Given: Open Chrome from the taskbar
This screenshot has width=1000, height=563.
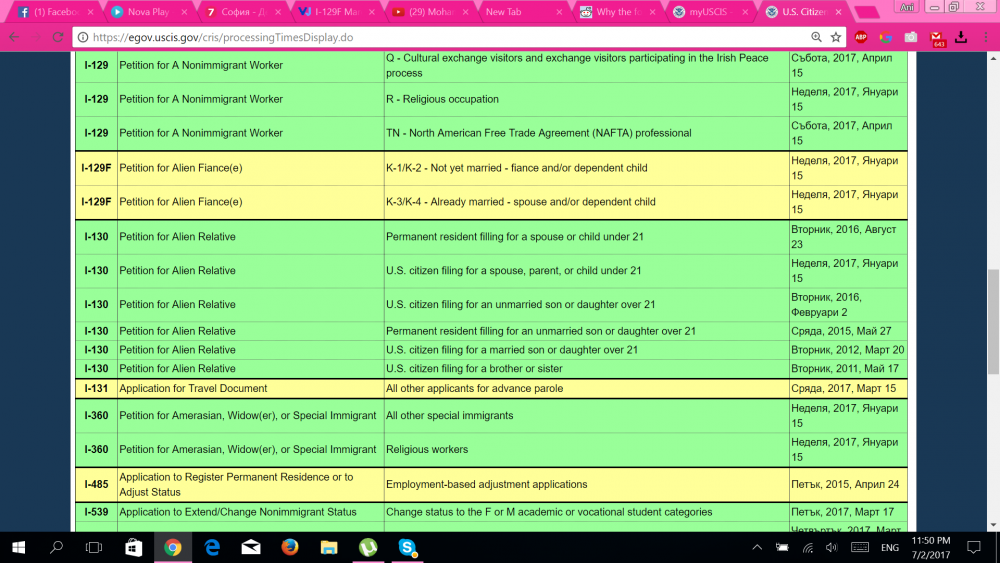Looking at the screenshot, I should pyautogui.click(x=173, y=548).
